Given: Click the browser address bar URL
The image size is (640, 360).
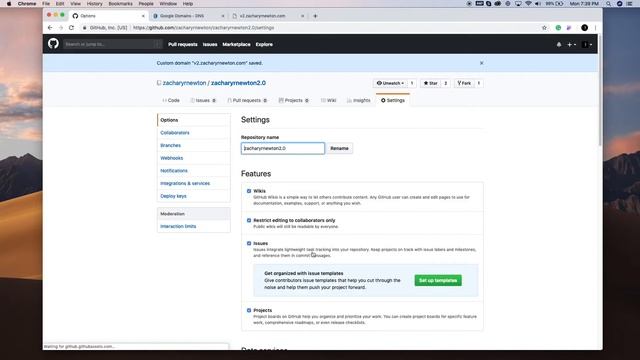Looking at the screenshot, I should pos(203,28).
